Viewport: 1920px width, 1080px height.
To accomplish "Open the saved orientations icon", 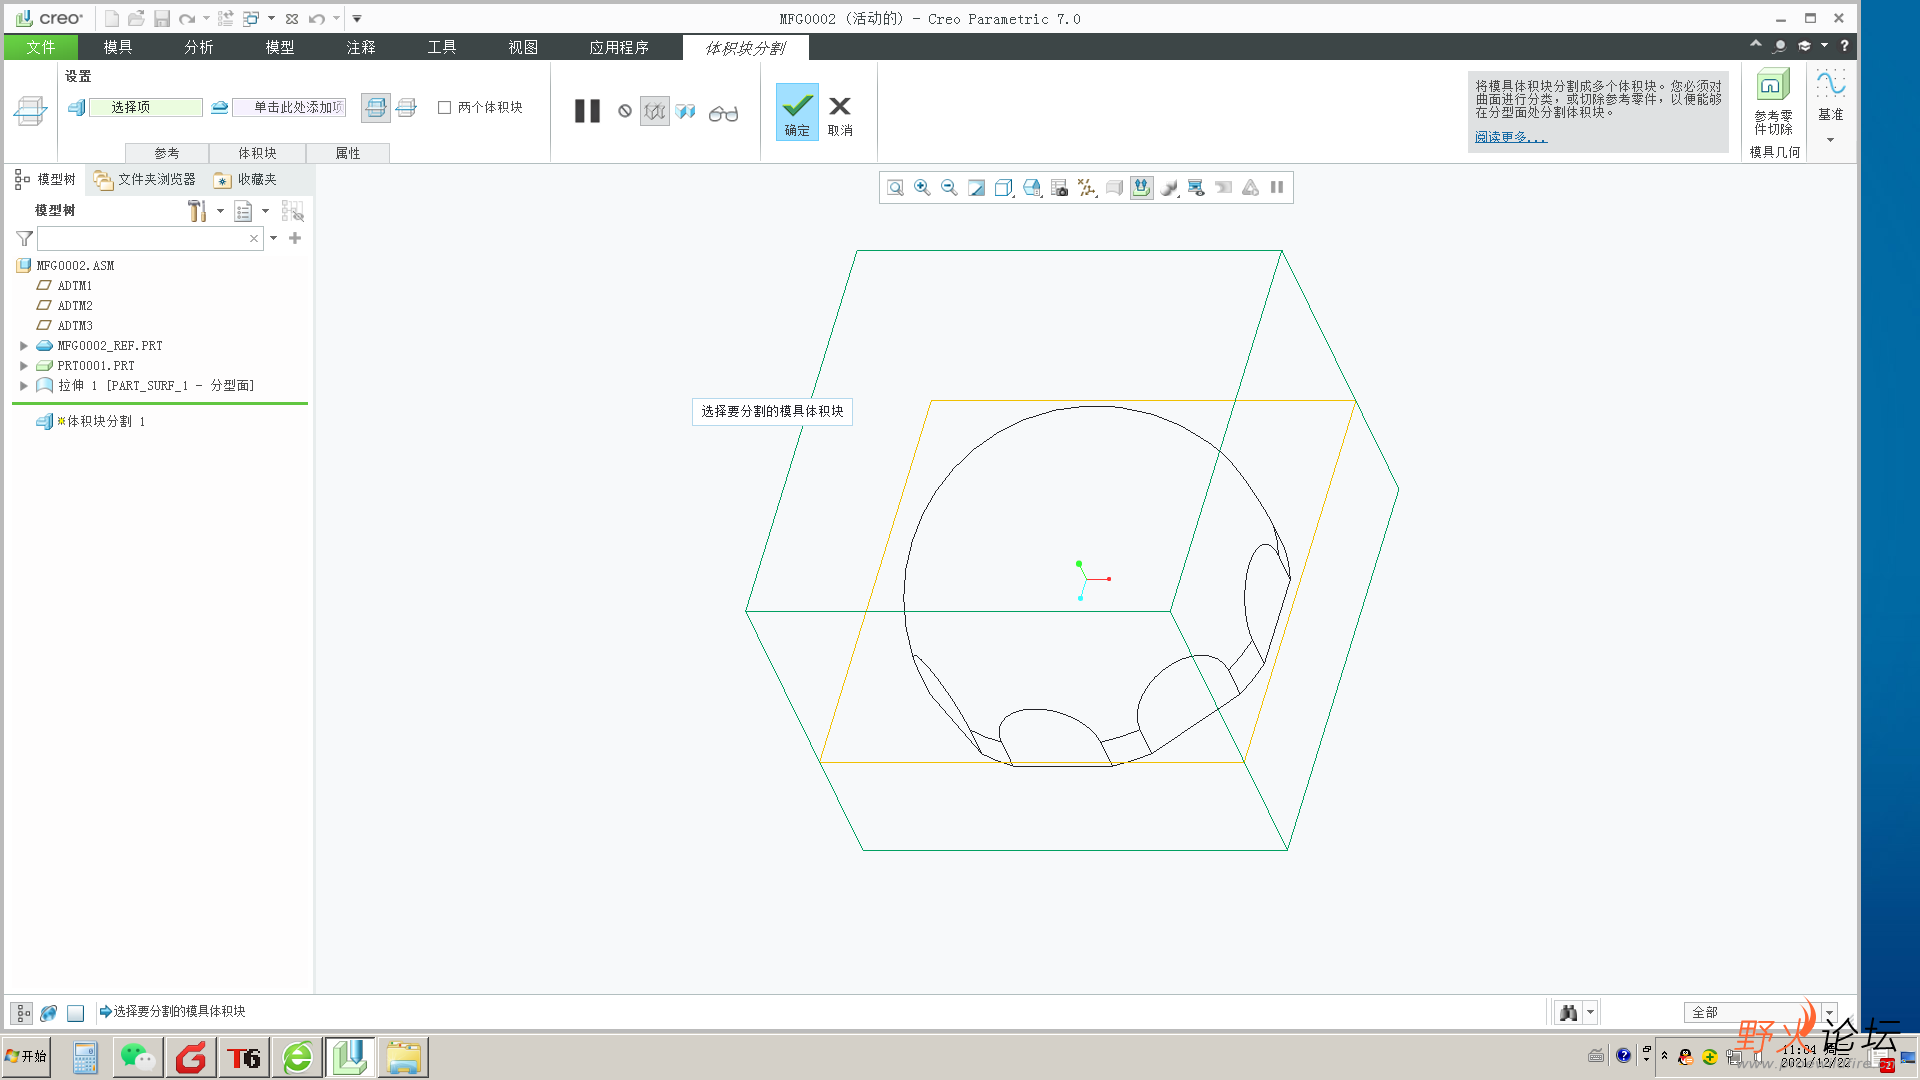I will [x=1032, y=188].
